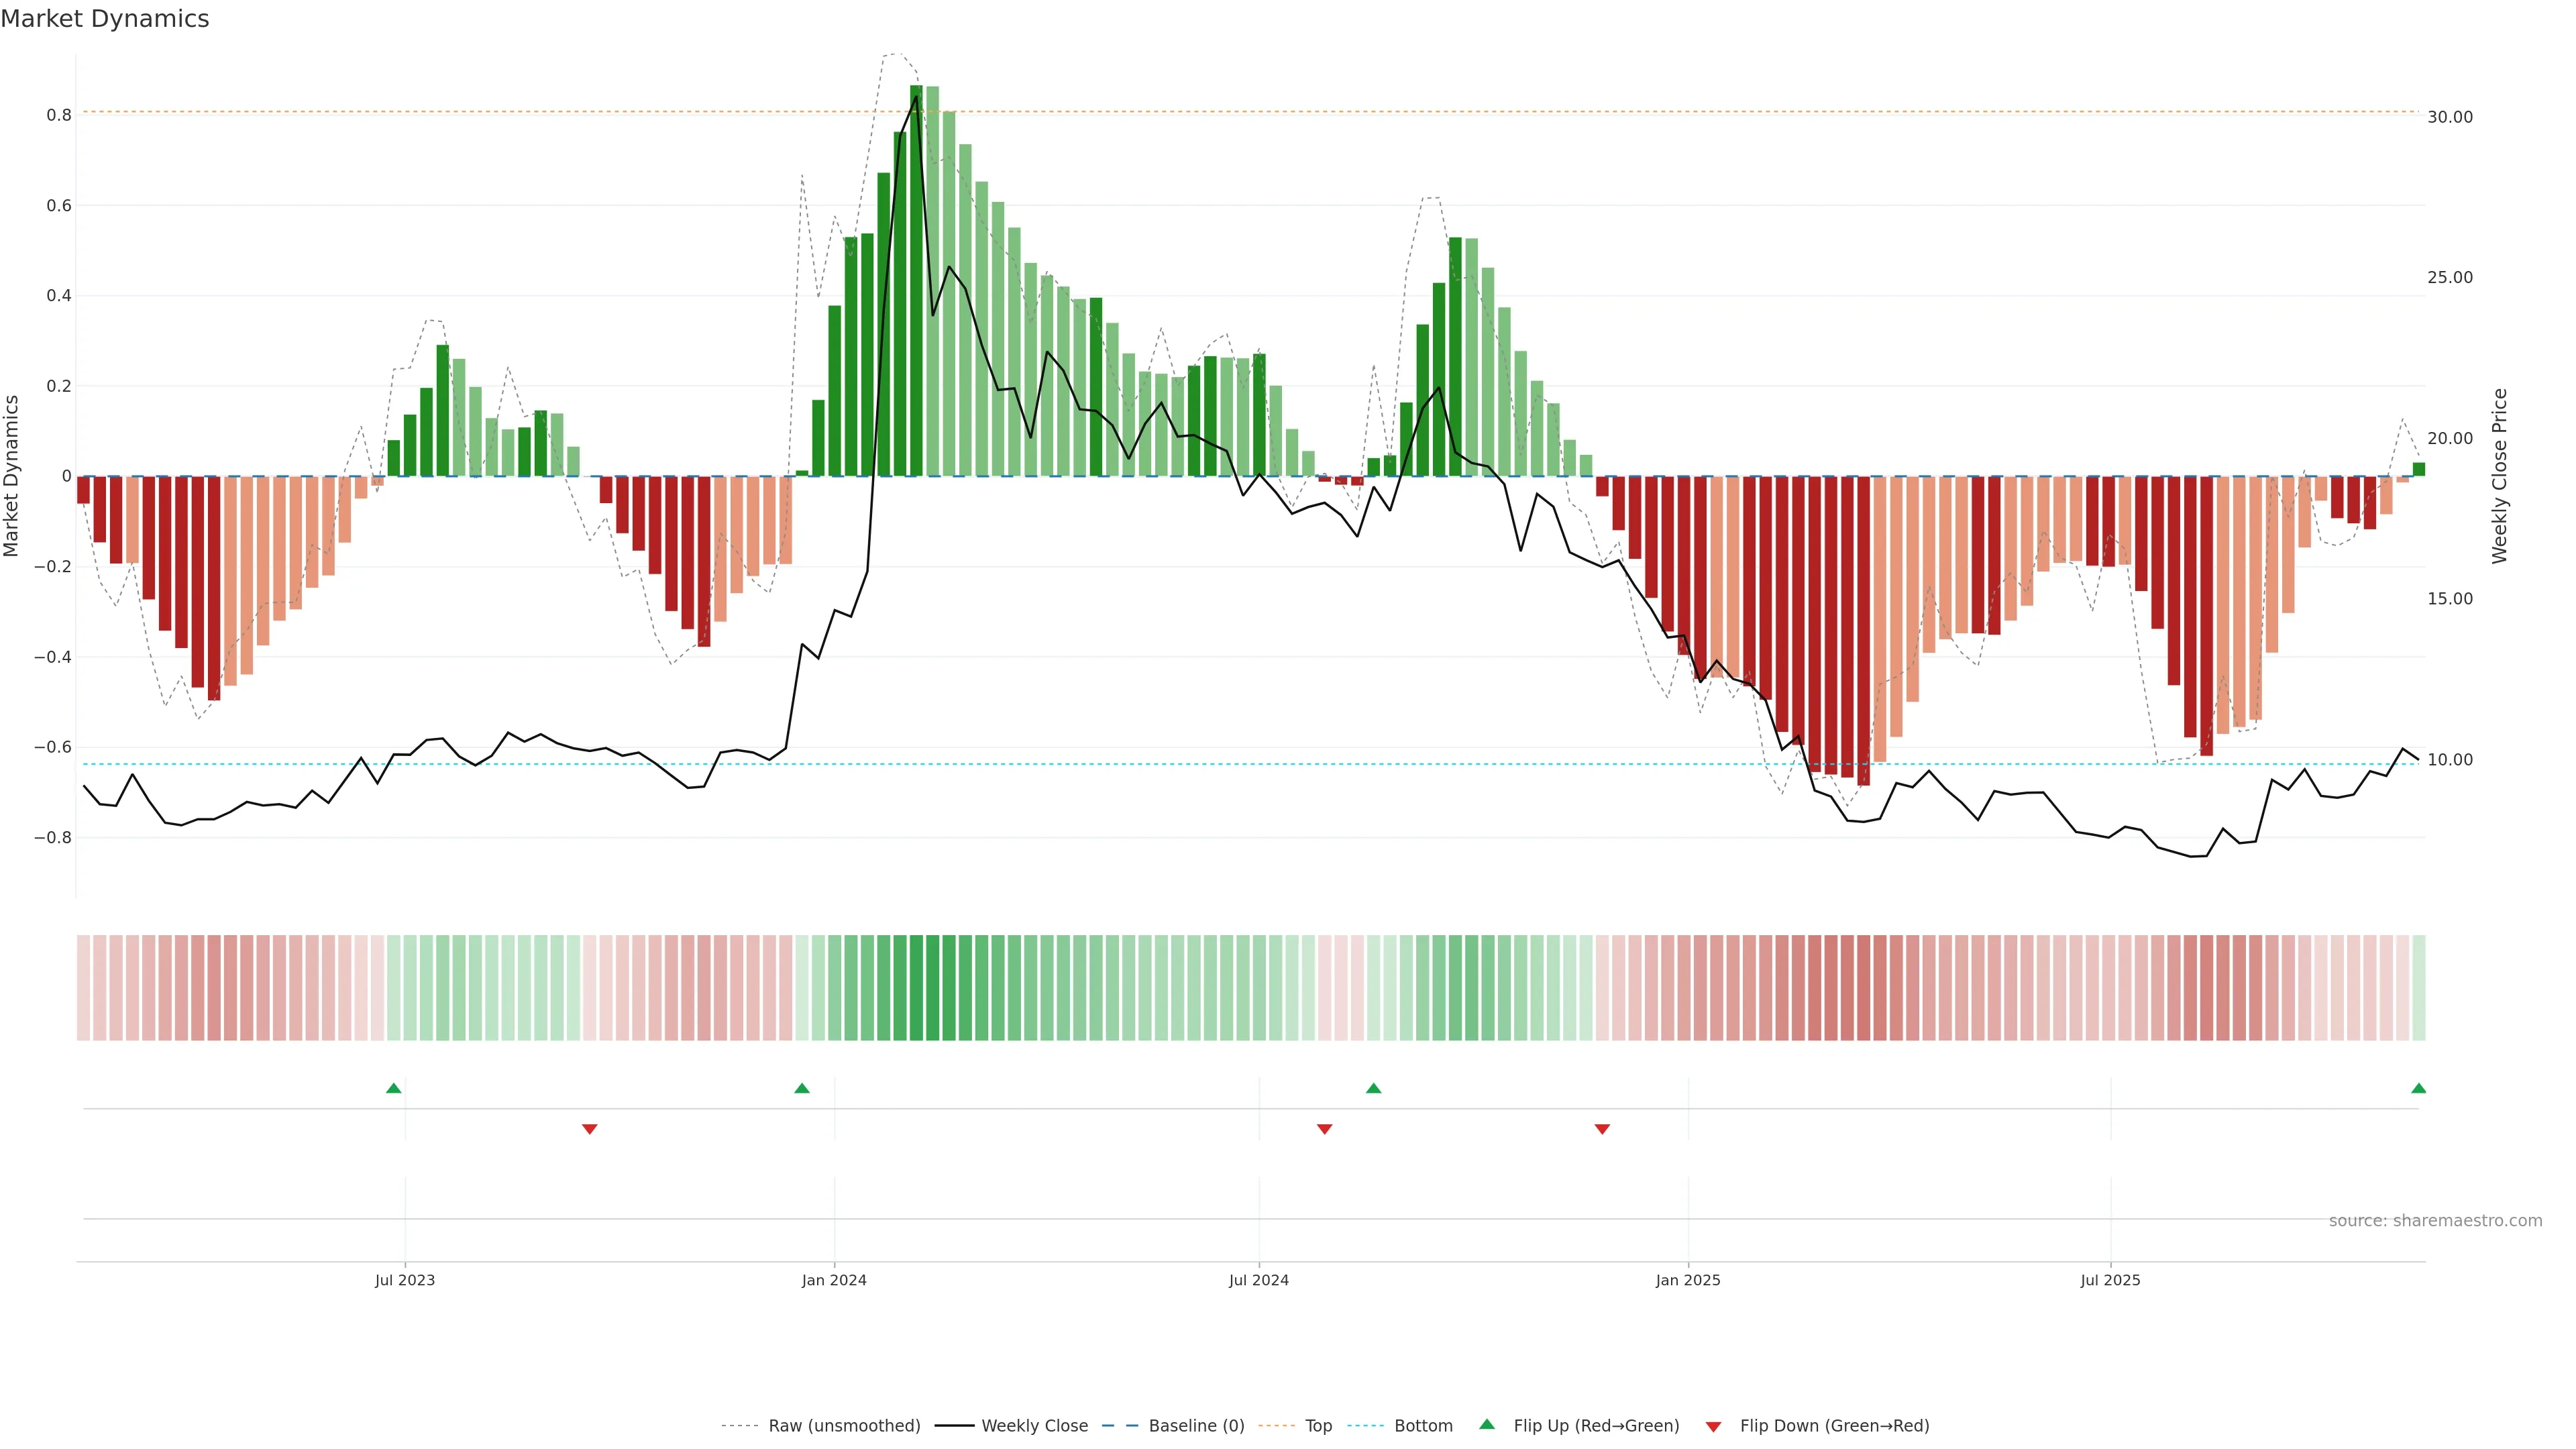The image size is (2576, 1449).
Task: Click the Weekly Close Price axis title
Action: pyautogui.click(x=2499, y=476)
